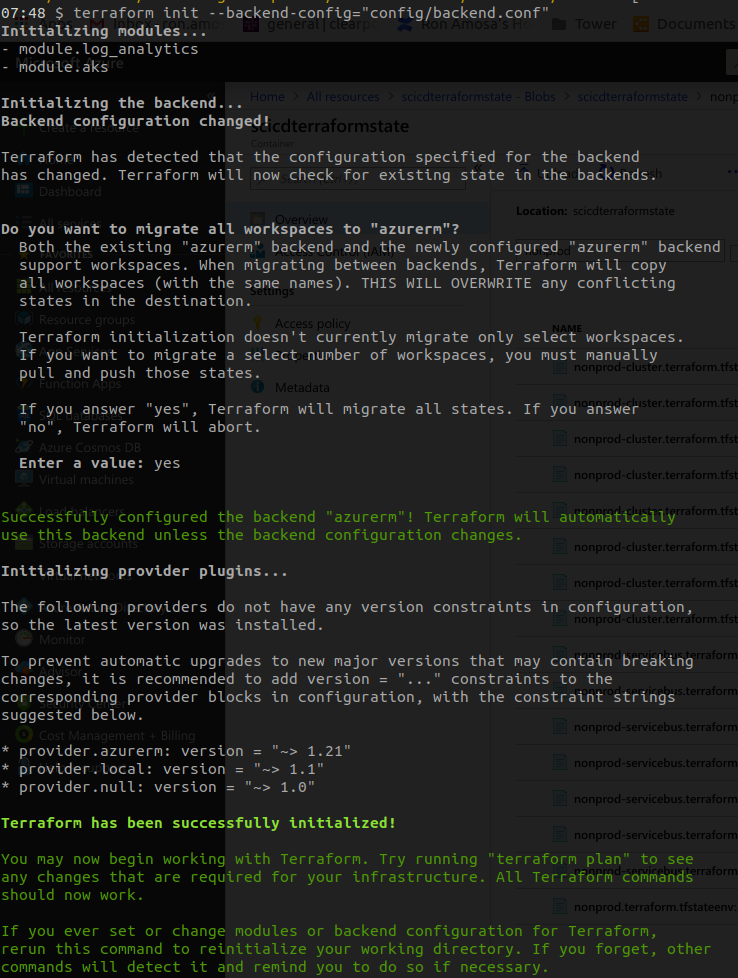Open Cost Management + Billing sidebar item
The height and width of the screenshot is (978, 738).
point(117,735)
